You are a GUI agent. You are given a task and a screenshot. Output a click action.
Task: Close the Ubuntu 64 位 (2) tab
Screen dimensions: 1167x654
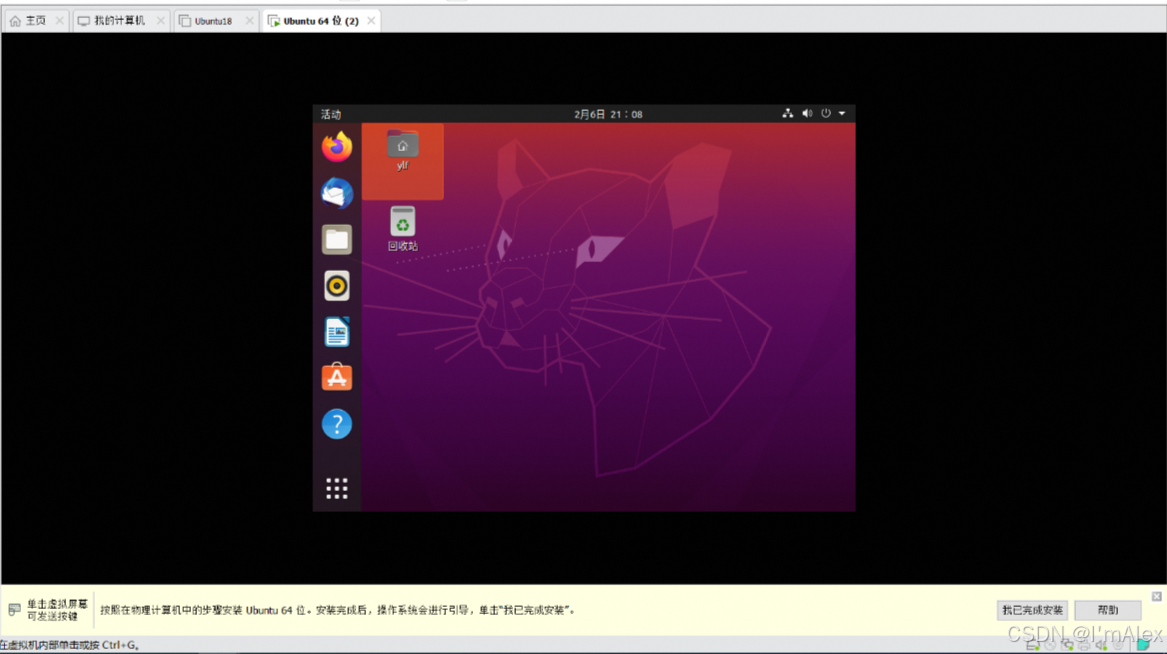click(x=371, y=21)
